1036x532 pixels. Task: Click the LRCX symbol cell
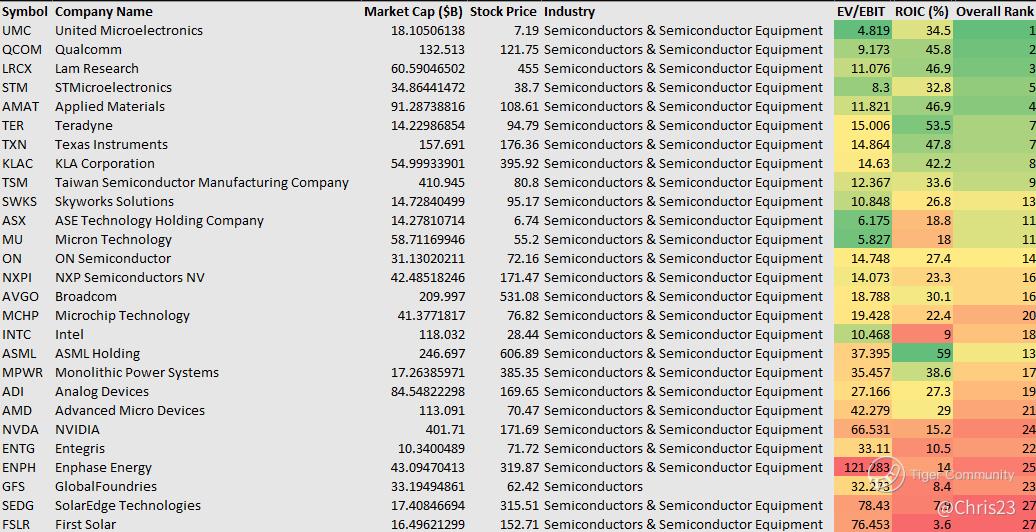tap(19, 69)
